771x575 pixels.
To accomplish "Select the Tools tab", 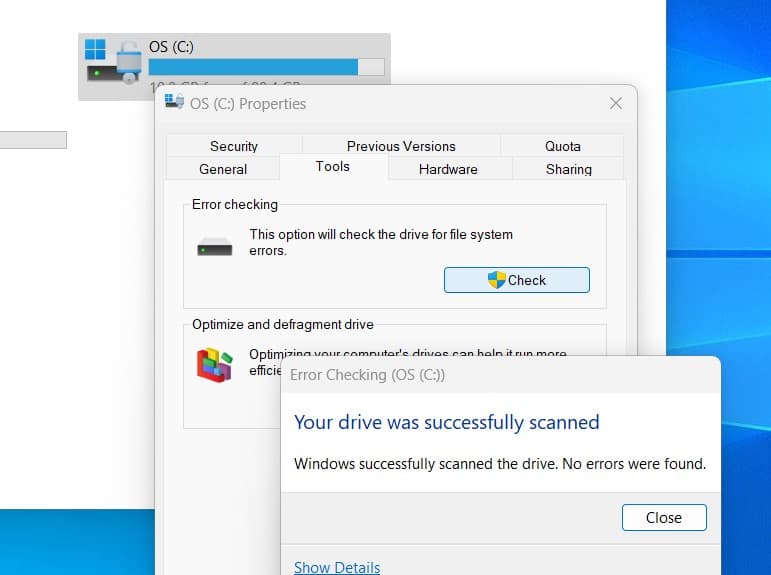I will (333, 167).
